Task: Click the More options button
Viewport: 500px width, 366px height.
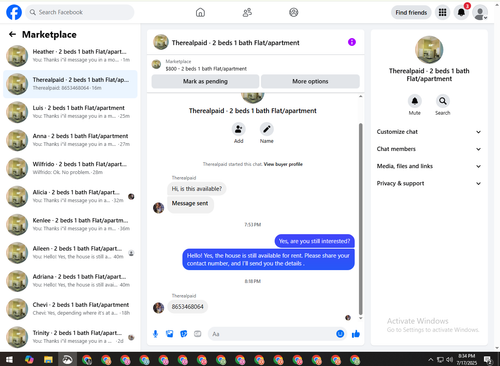Action: point(310,81)
